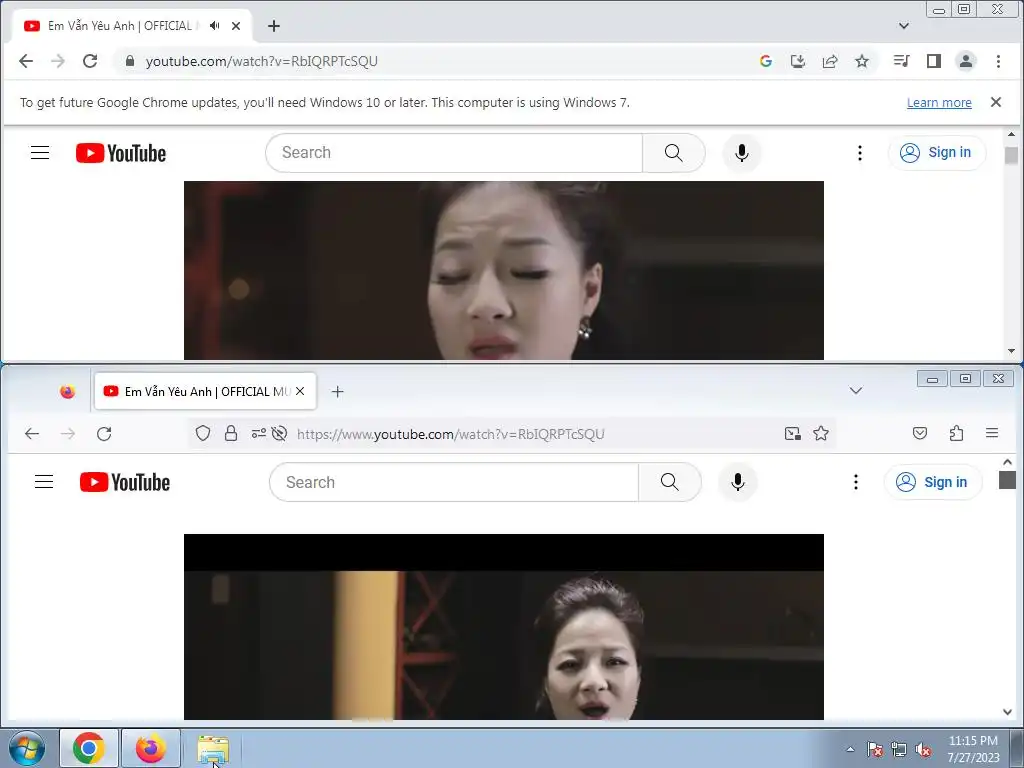Image resolution: width=1024 pixels, height=768 pixels.
Task: Save to Pocket in Firefox
Action: (920, 433)
